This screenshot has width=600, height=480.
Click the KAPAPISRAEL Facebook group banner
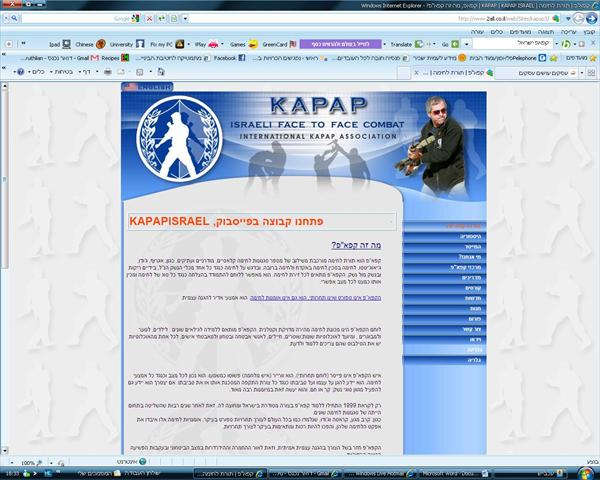(x=262, y=221)
